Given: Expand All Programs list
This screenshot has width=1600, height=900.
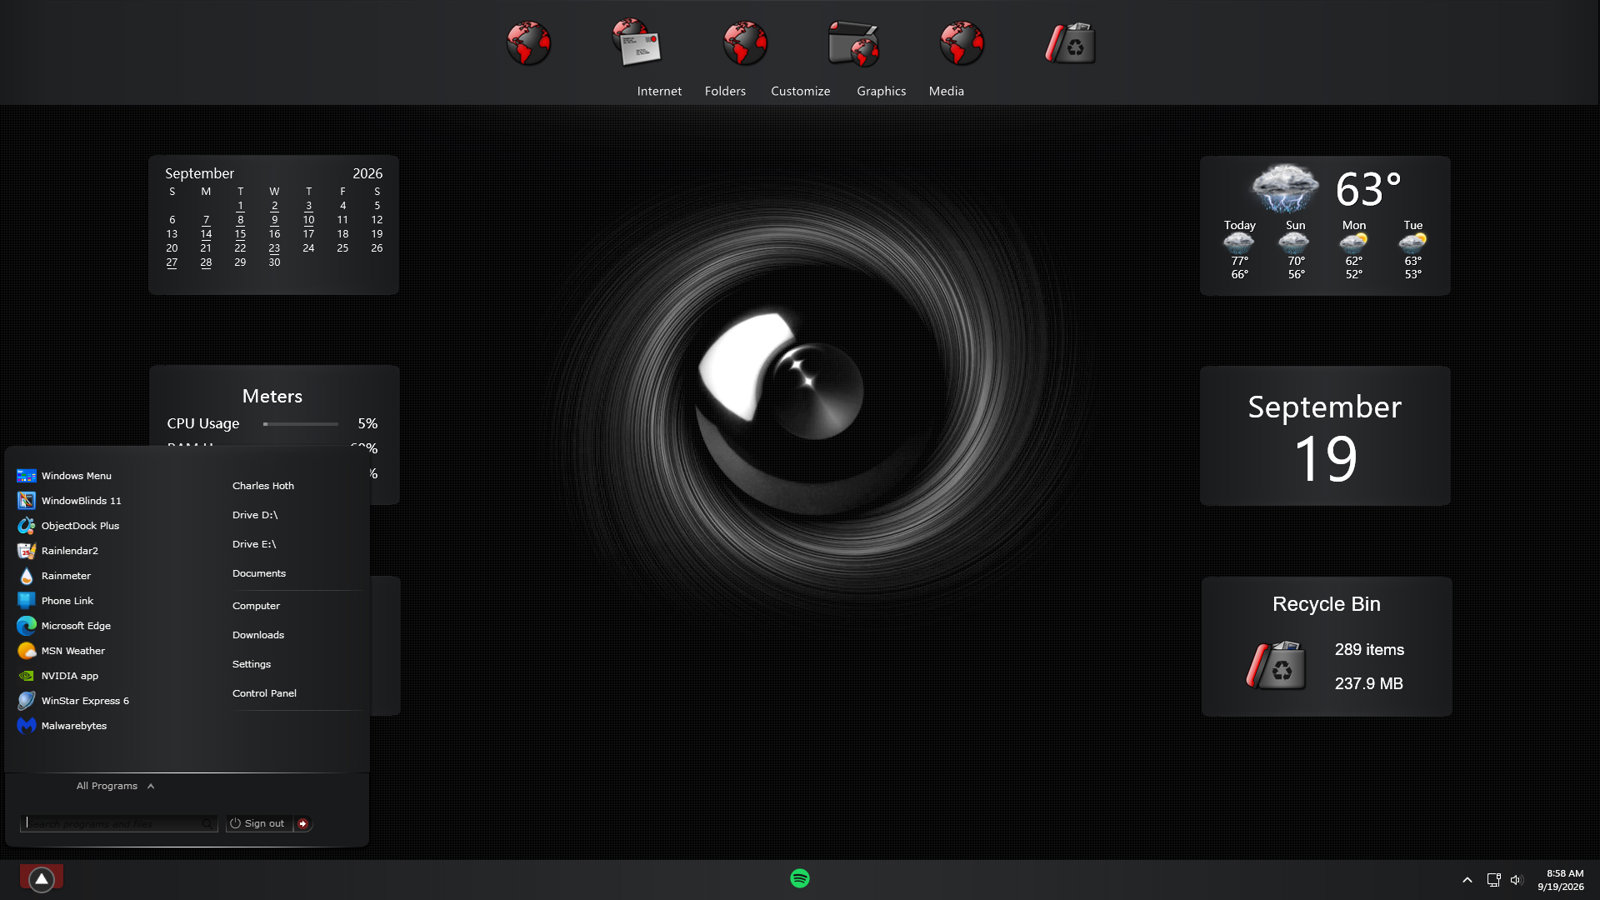Looking at the screenshot, I should tap(115, 786).
